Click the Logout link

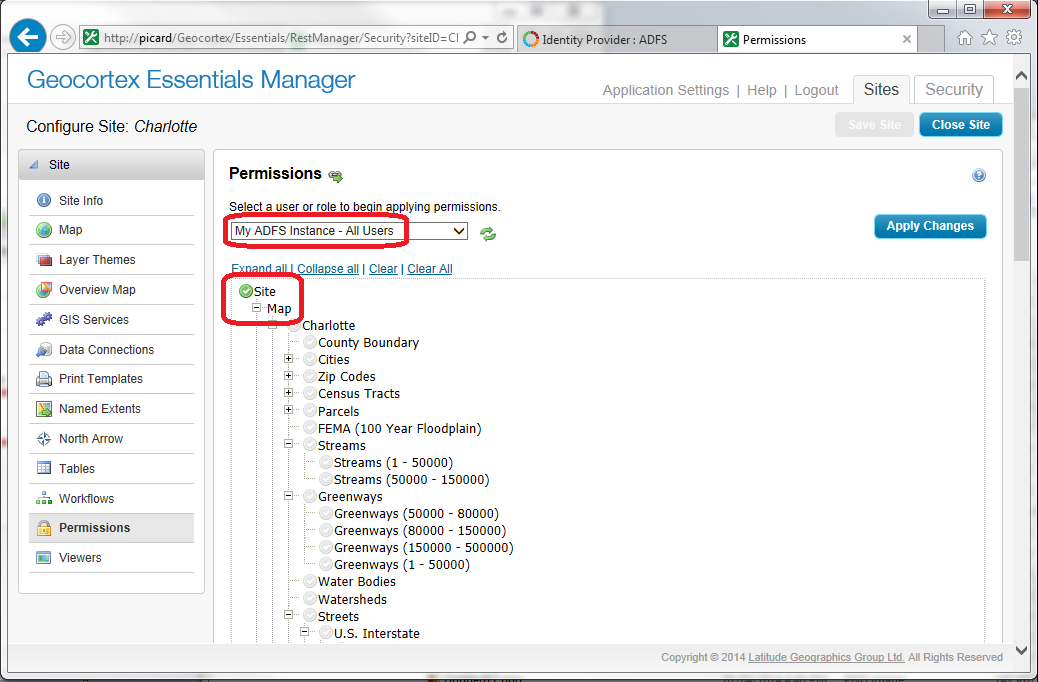pos(816,90)
